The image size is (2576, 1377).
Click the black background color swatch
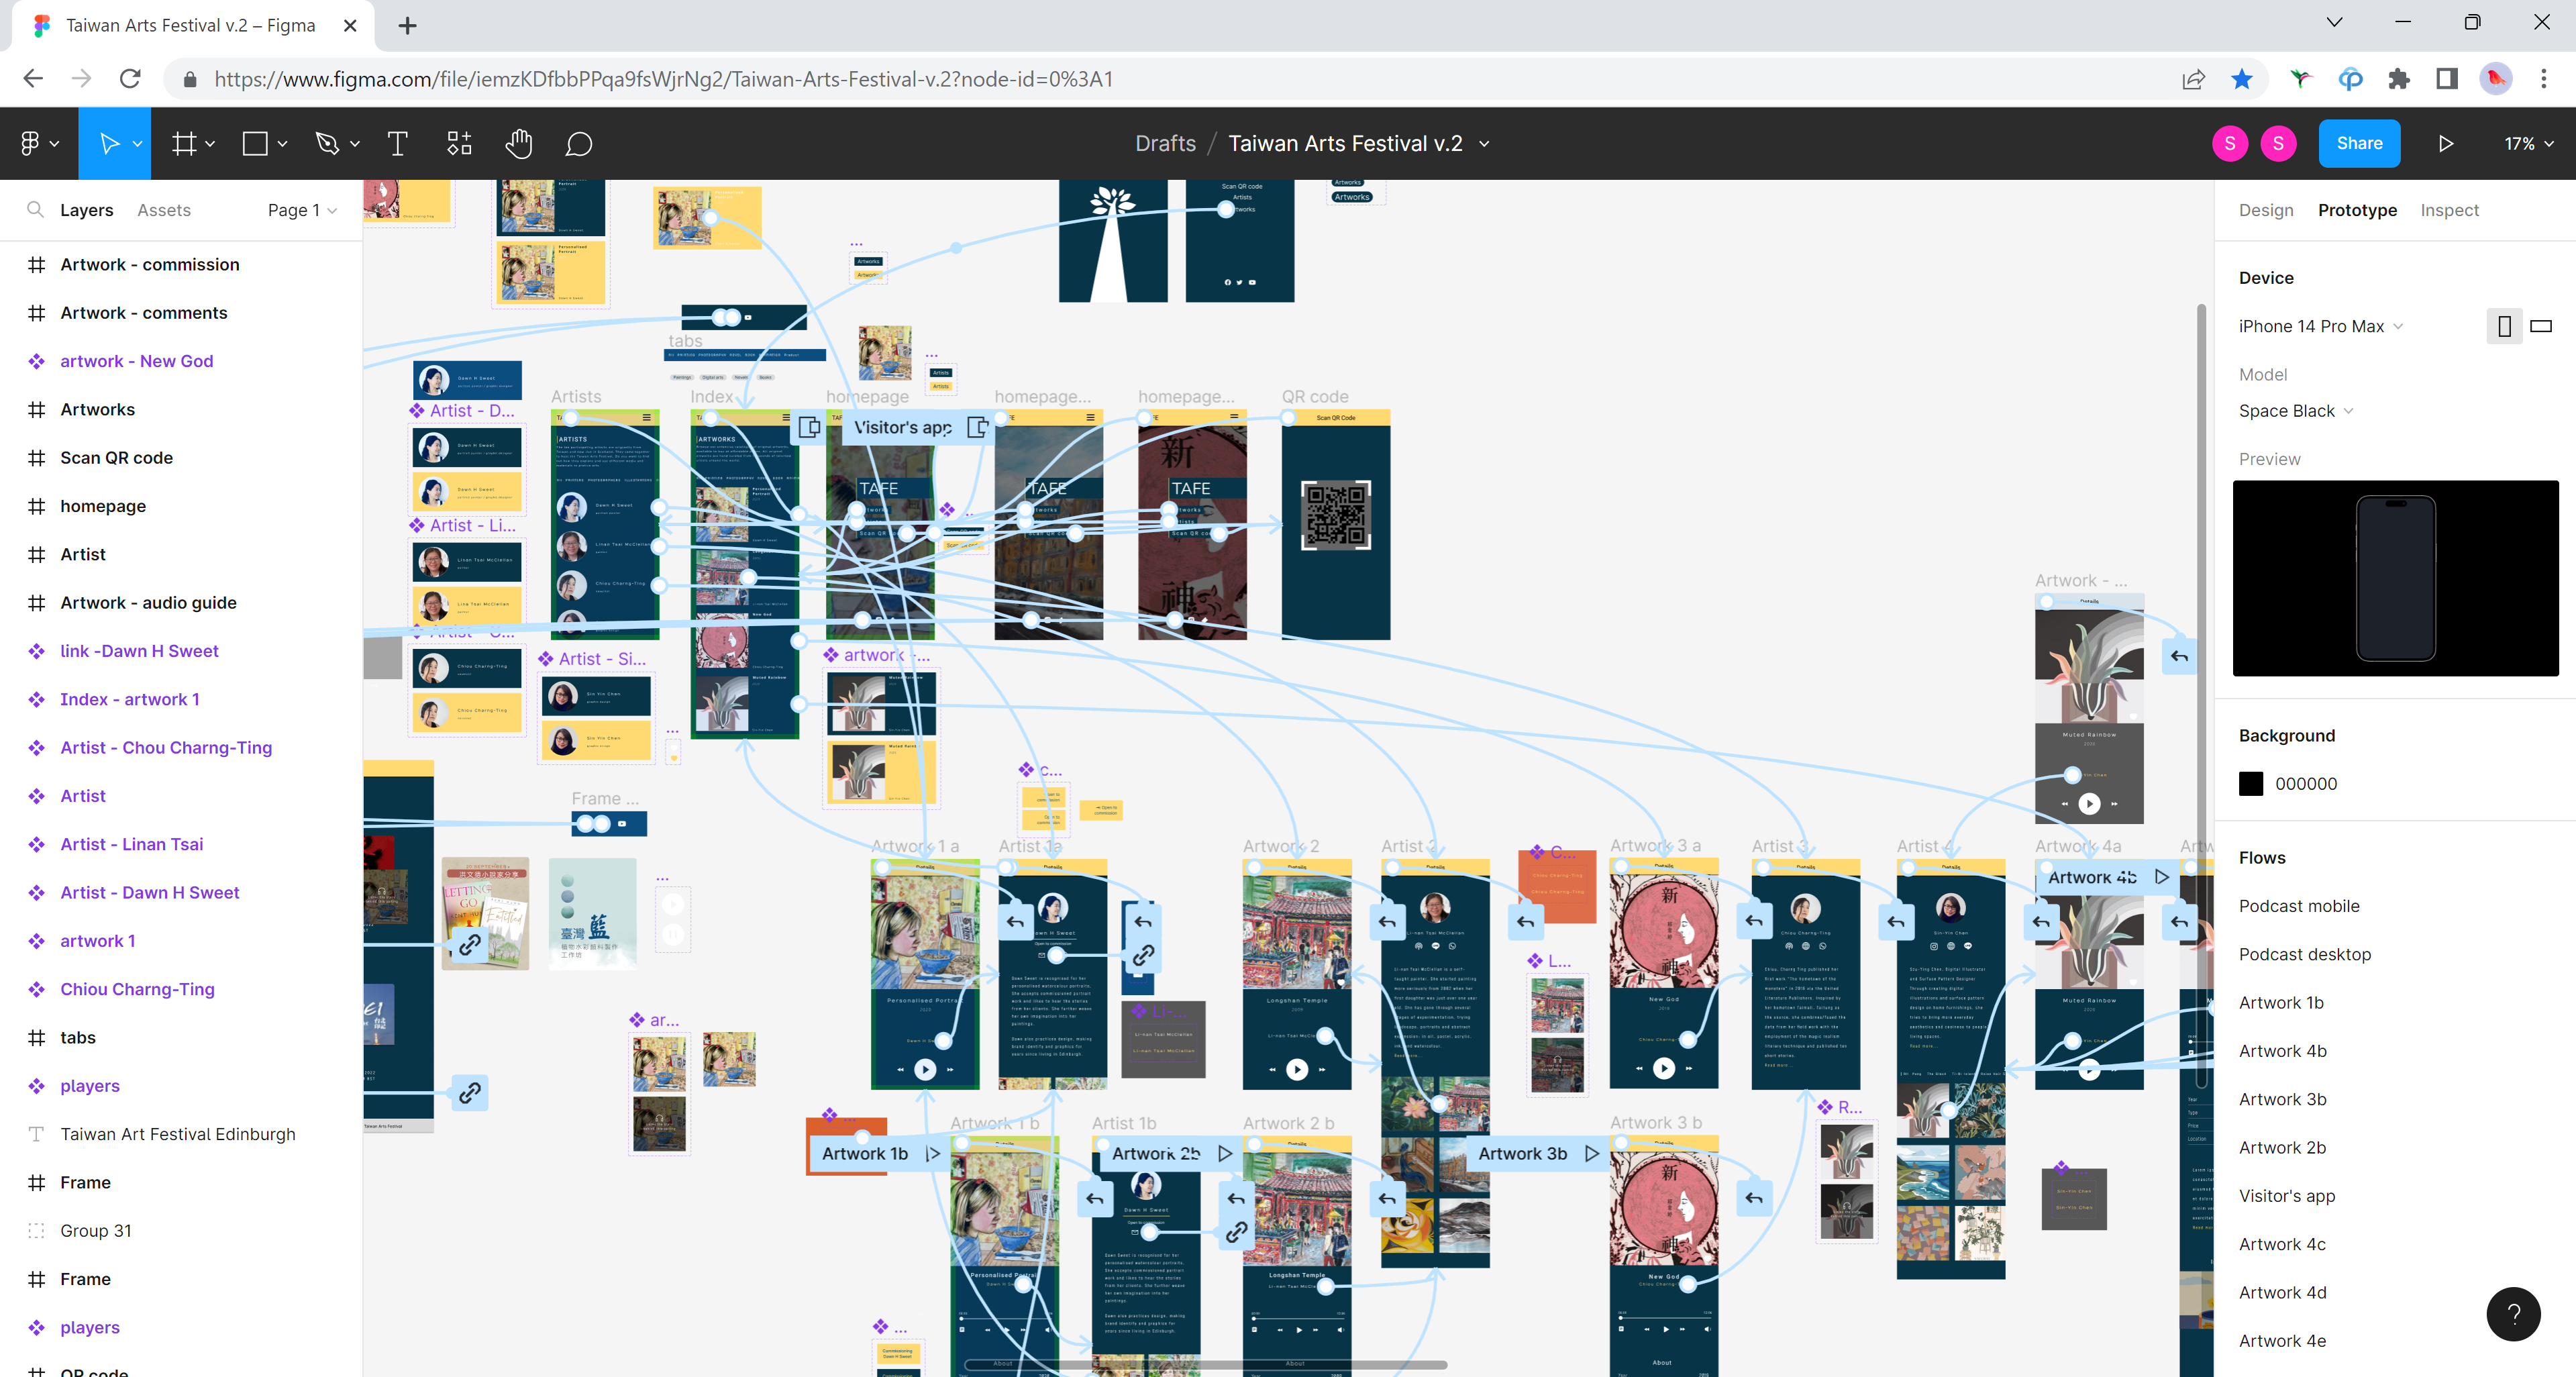[x=2251, y=784]
